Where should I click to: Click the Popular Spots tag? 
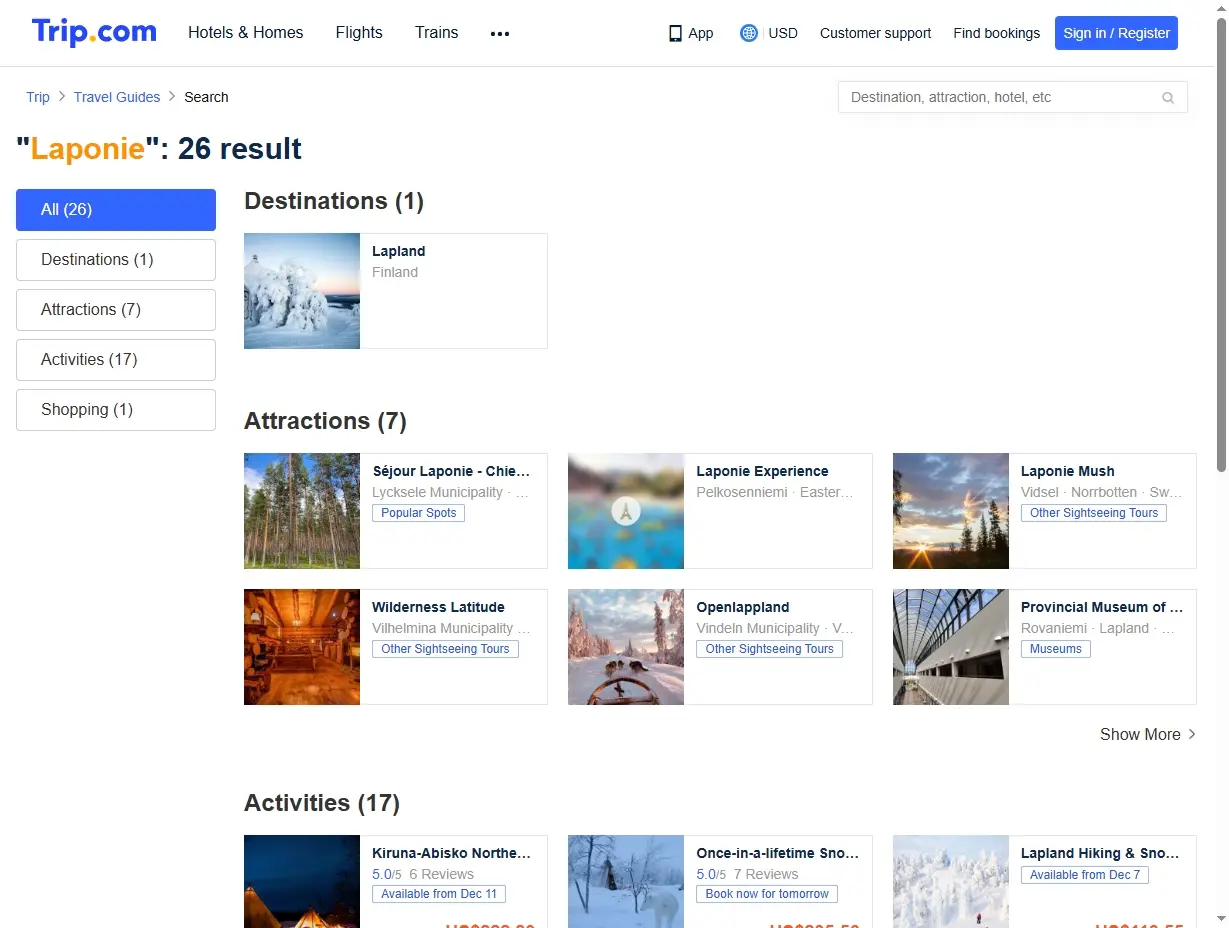pyautogui.click(x=418, y=513)
